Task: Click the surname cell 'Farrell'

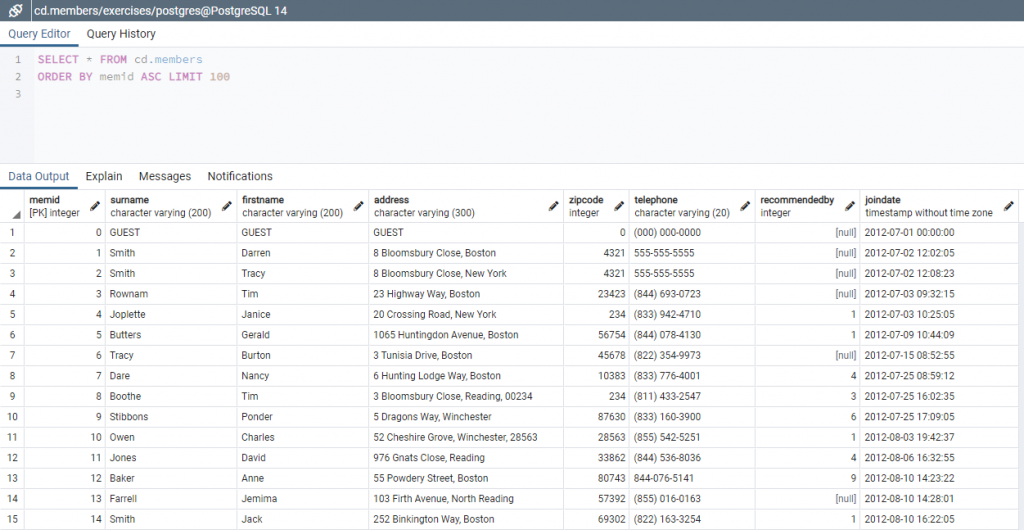Action: (171, 499)
